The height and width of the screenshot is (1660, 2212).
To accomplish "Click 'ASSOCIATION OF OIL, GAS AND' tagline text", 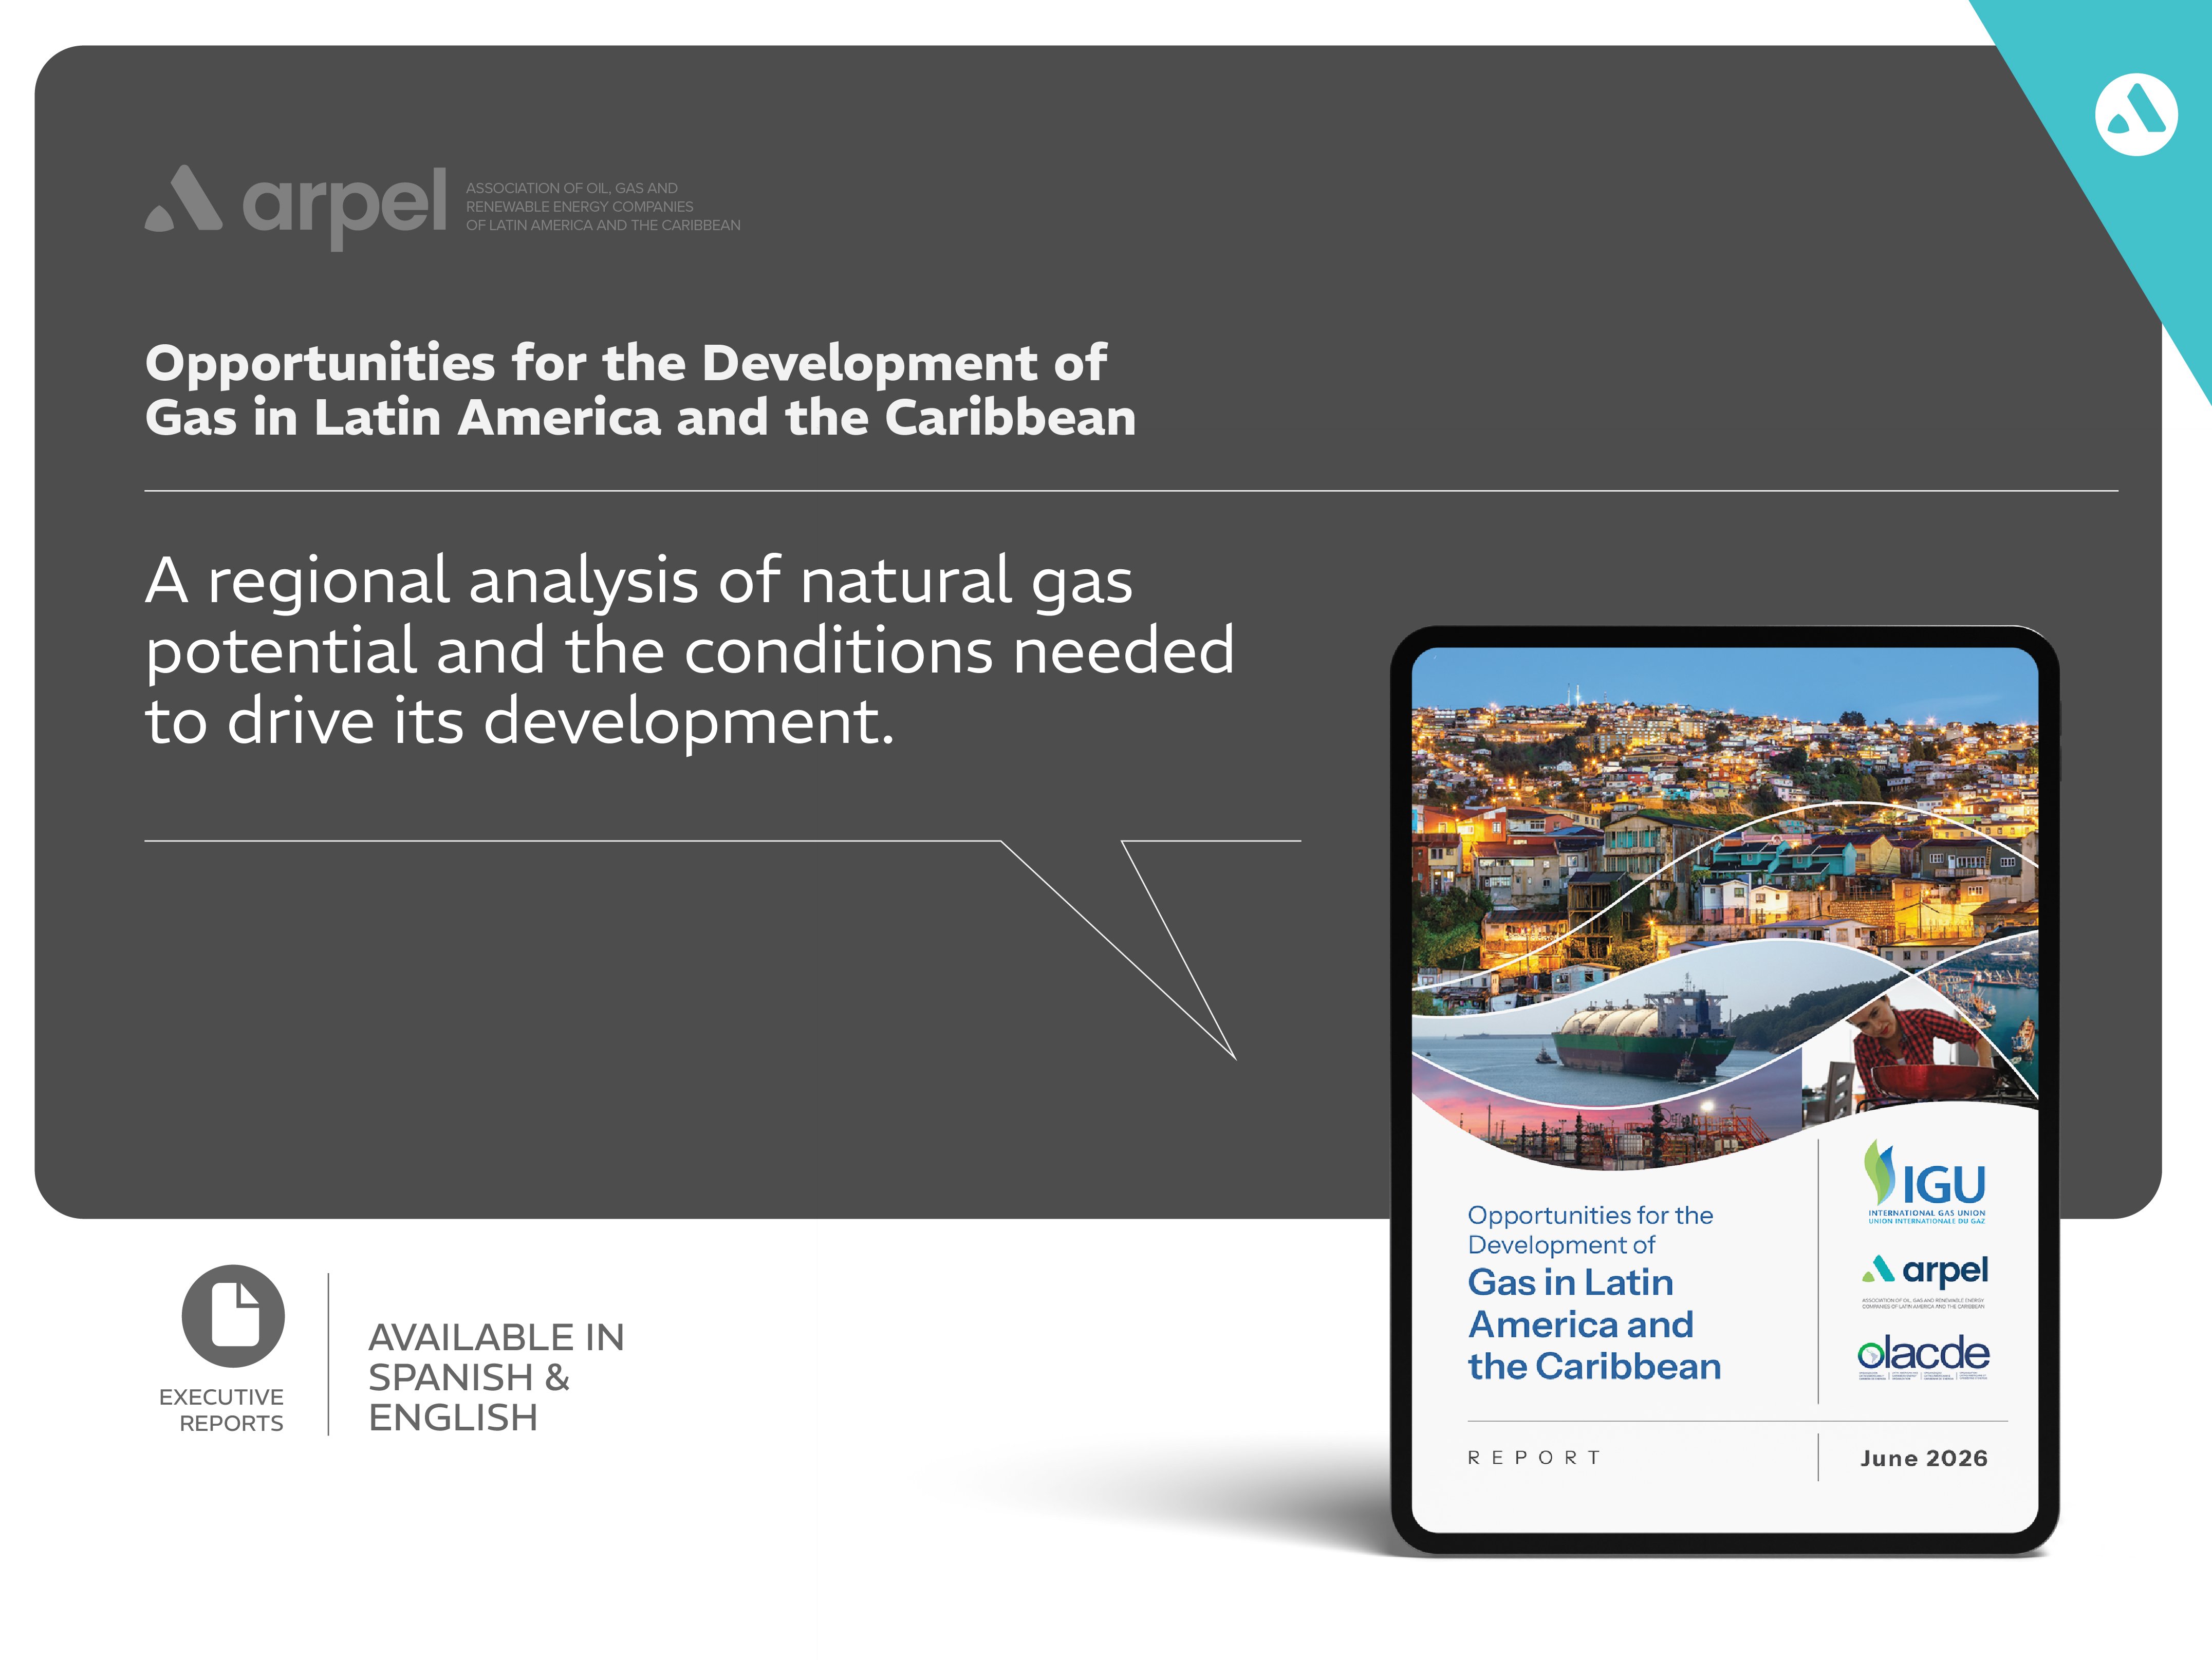I will click(x=603, y=207).
